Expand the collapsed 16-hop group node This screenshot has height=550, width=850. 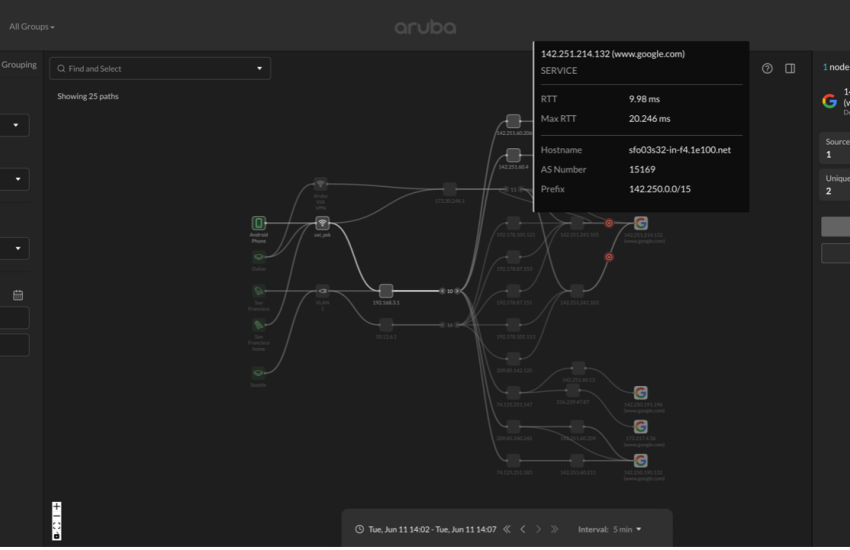[x=450, y=324]
